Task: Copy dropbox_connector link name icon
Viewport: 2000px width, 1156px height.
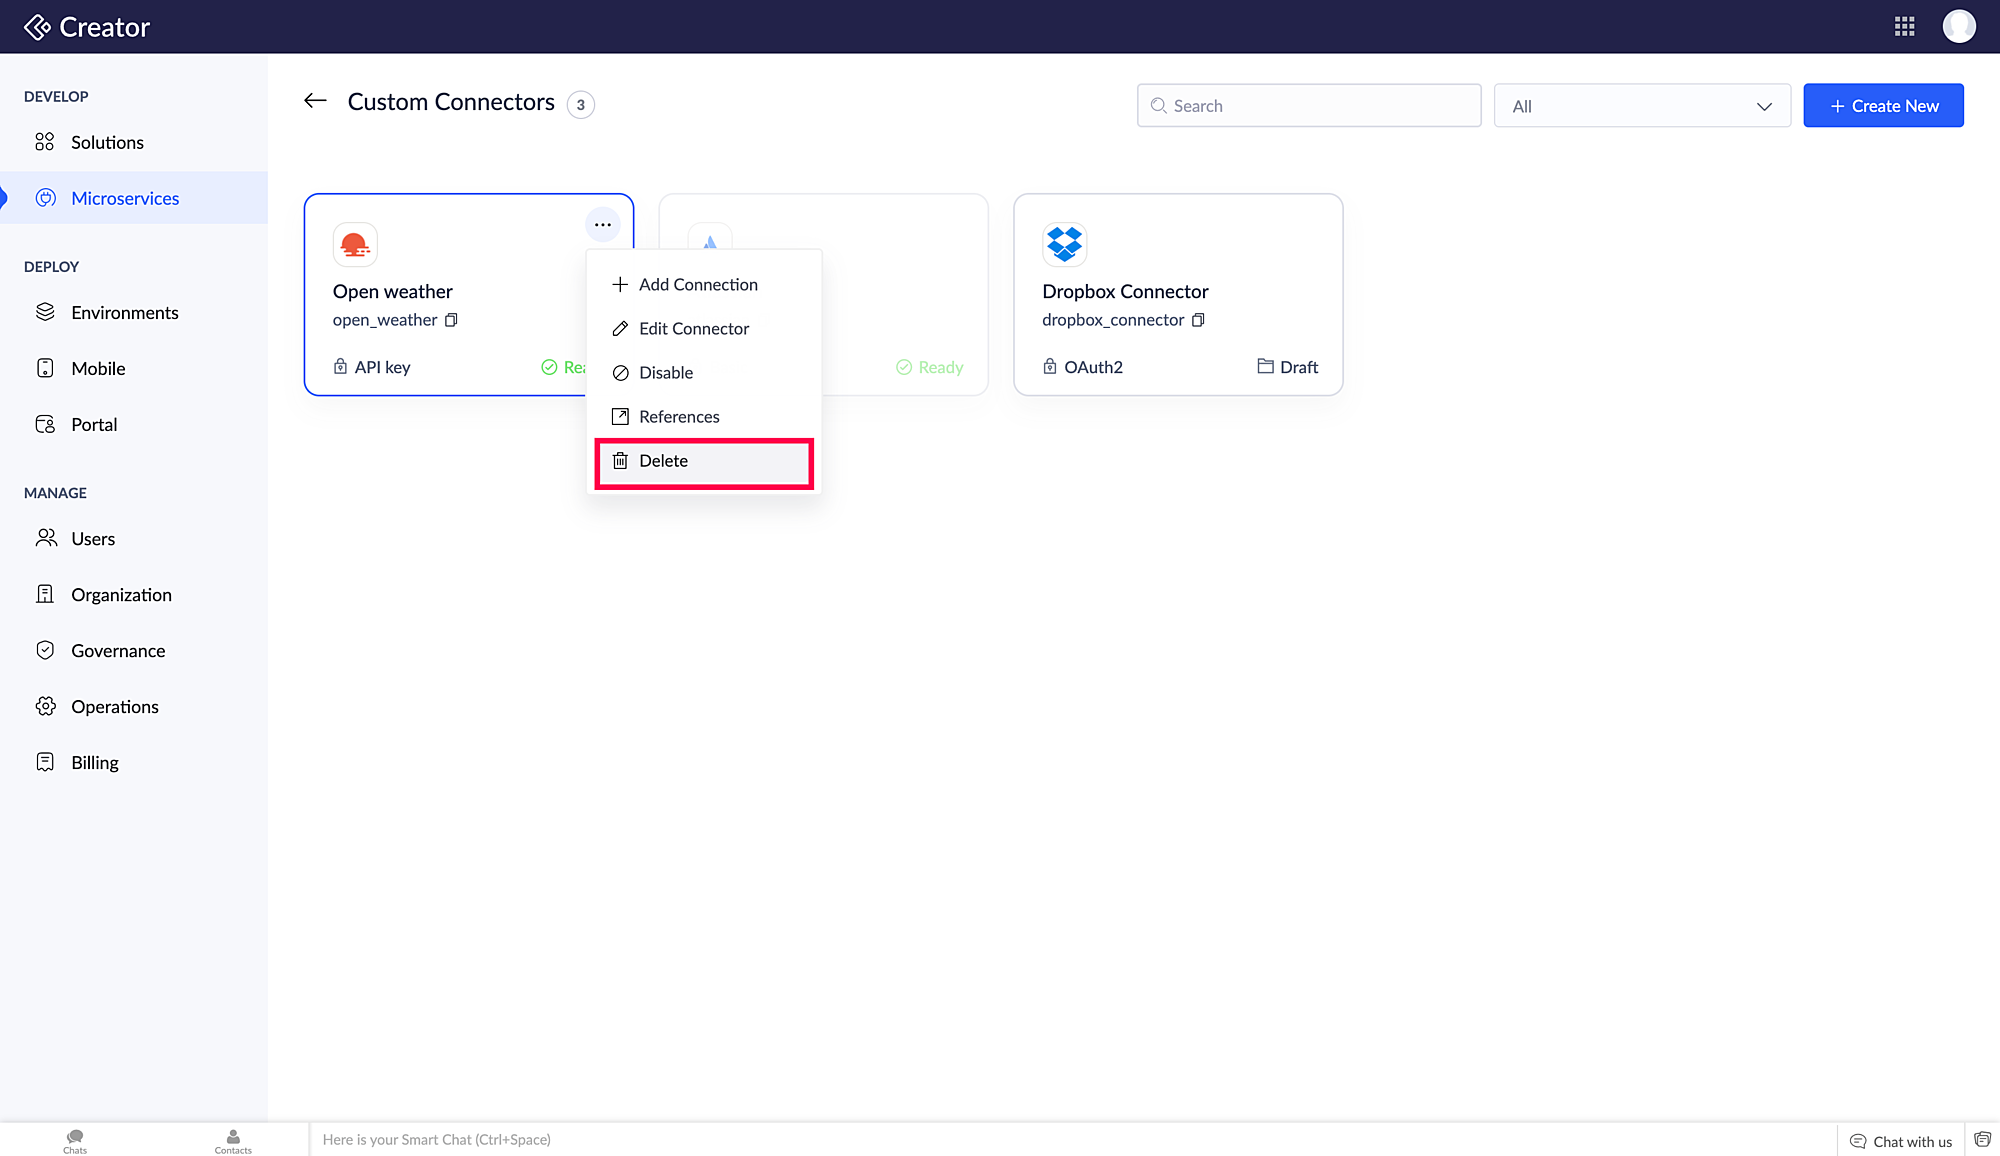Action: pyautogui.click(x=1198, y=320)
